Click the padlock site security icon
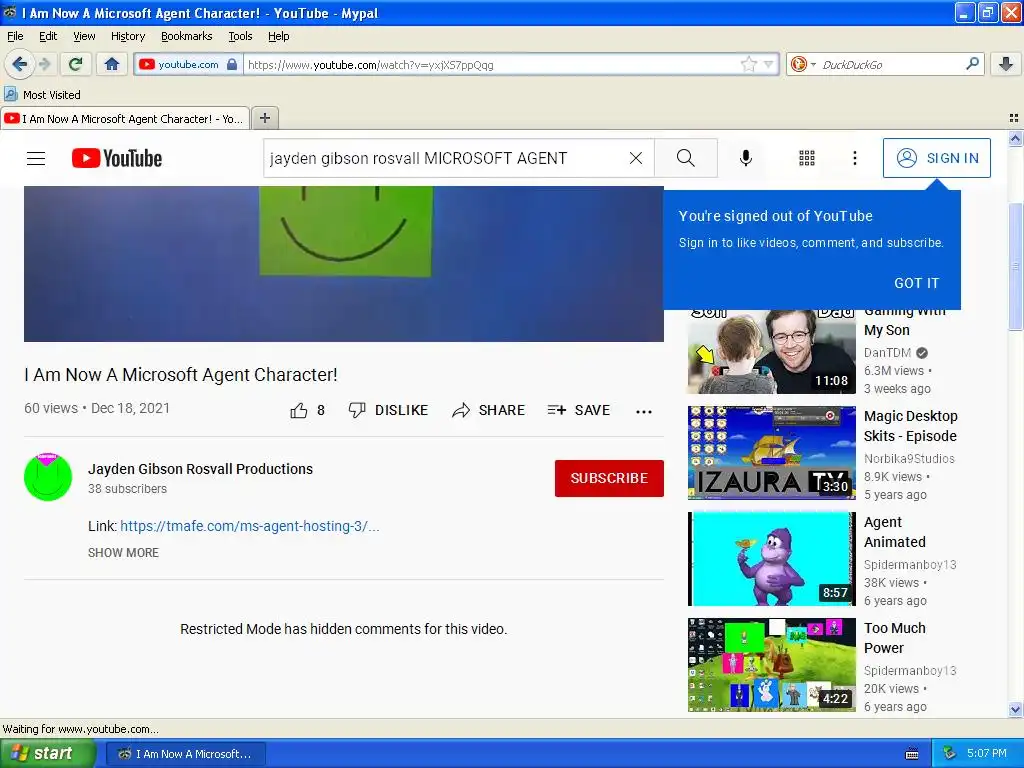Viewport: 1024px width, 768px height. click(232, 64)
